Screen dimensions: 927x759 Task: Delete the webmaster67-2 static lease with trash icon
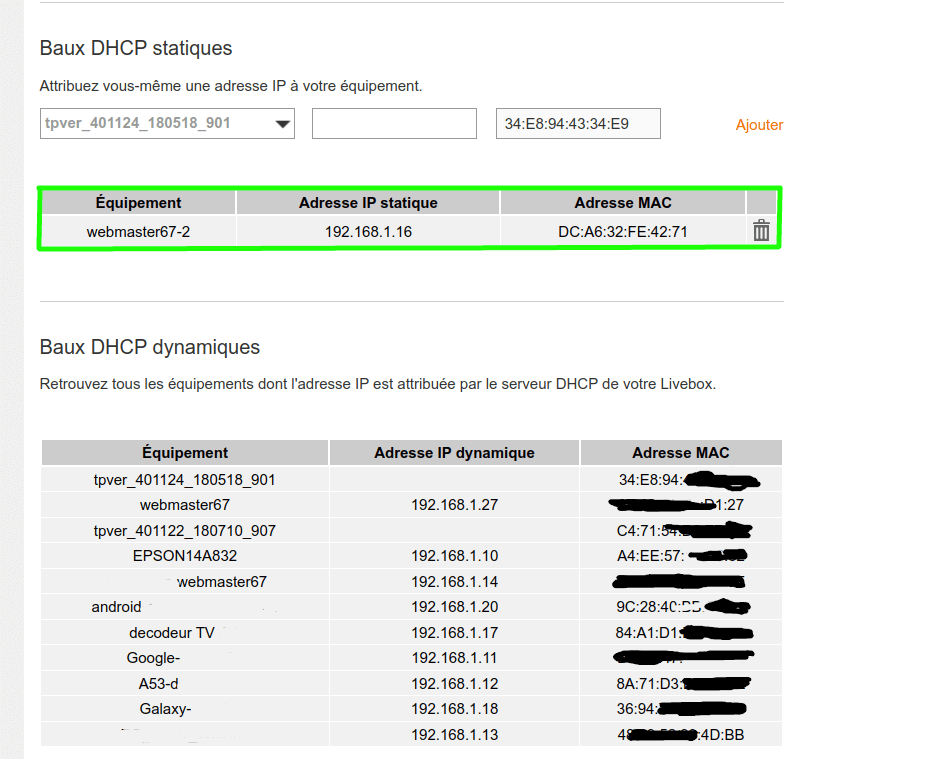(761, 231)
